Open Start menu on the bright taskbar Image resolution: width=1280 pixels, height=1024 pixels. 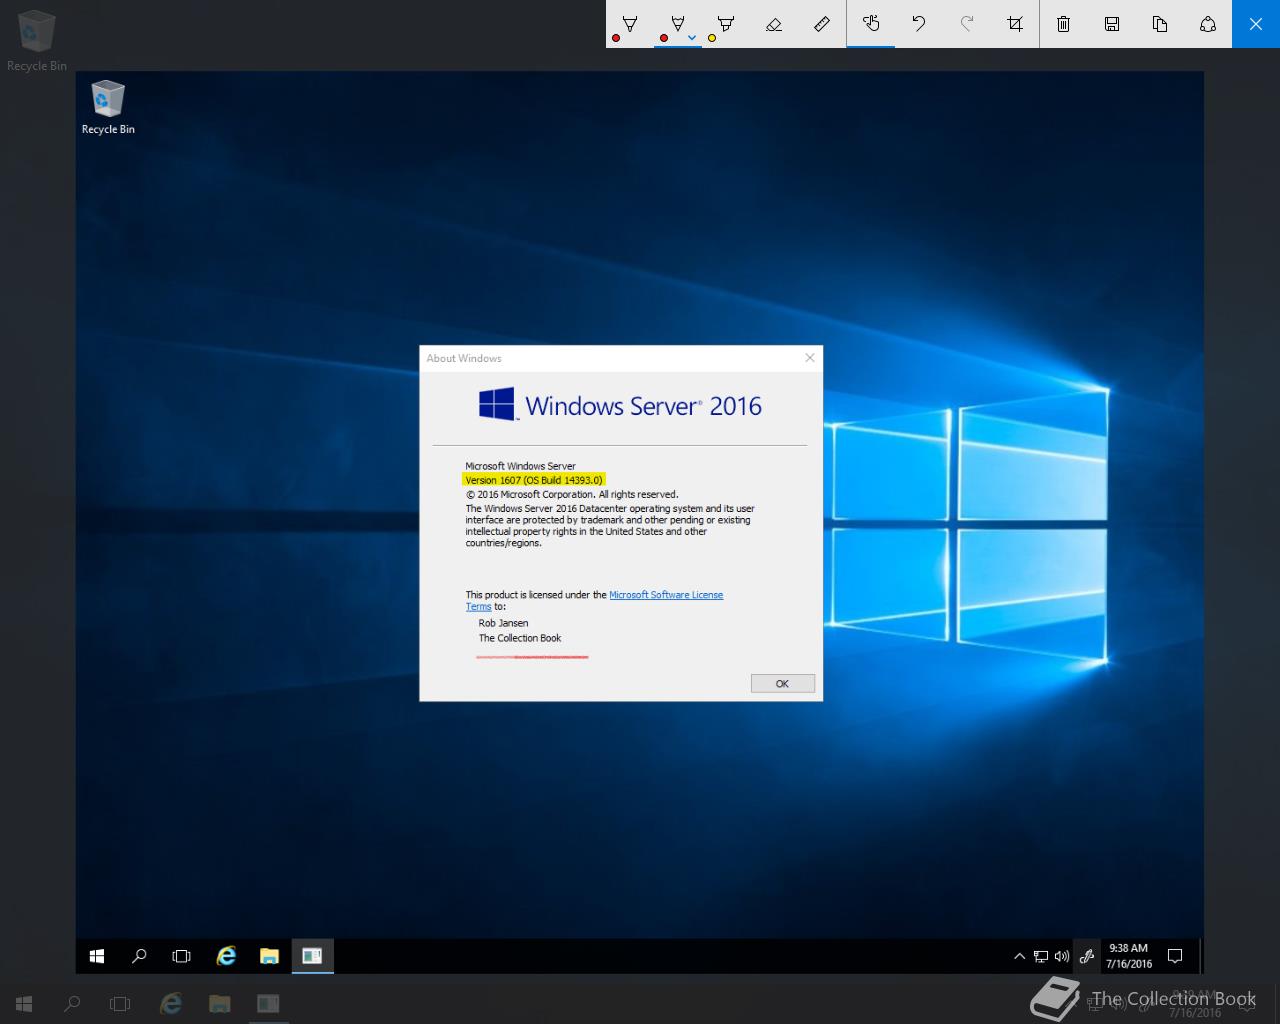pyautogui.click(x=97, y=956)
